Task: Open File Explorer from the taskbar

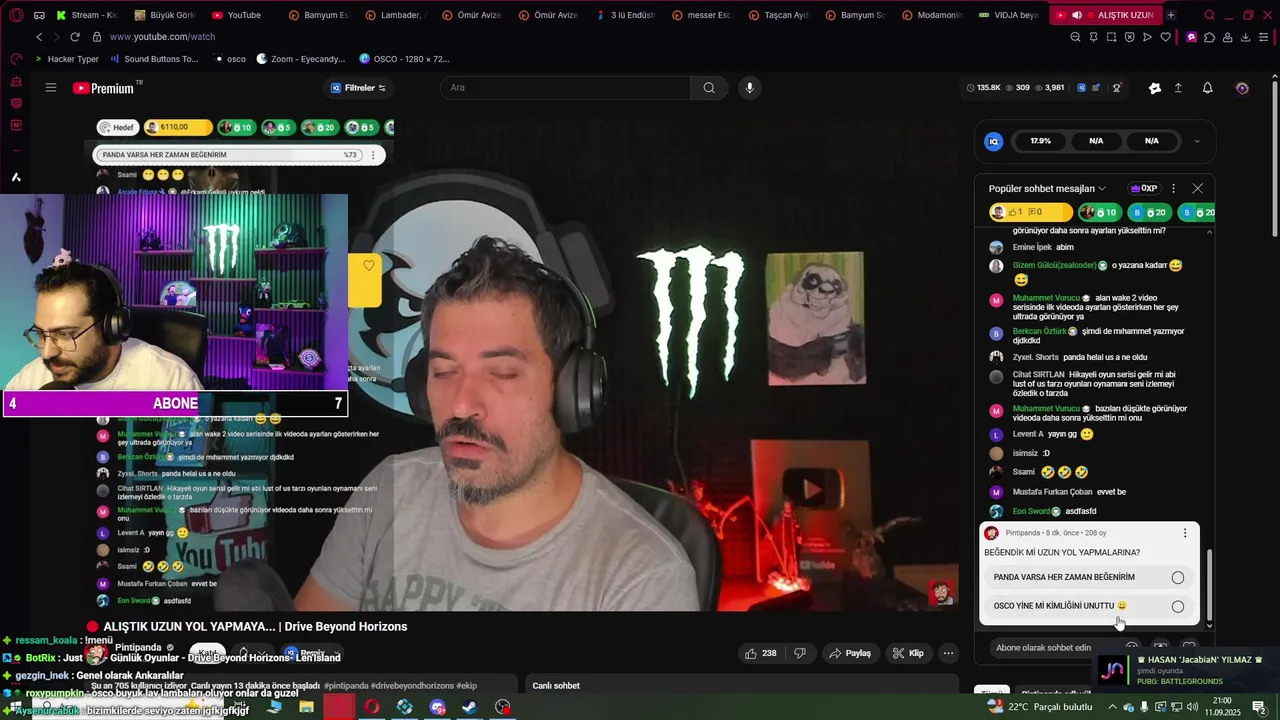Action: tap(307, 707)
